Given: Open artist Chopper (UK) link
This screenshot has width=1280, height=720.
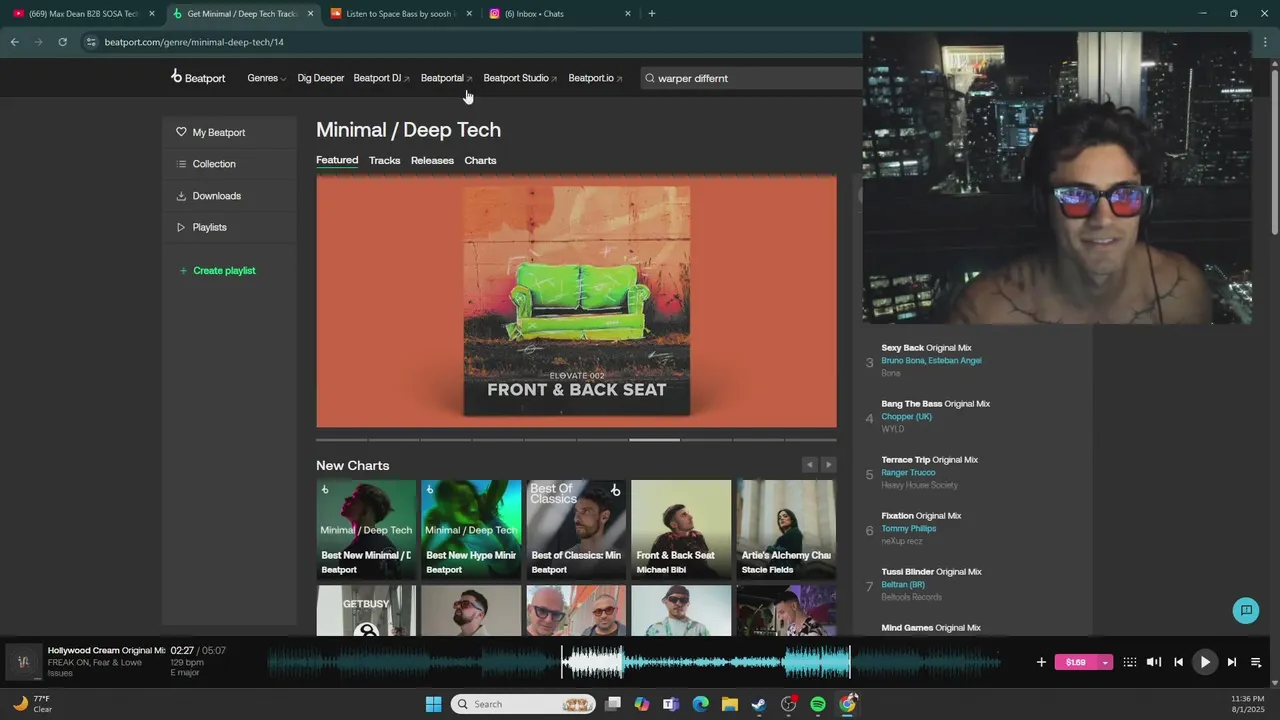Looking at the screenshot, I should pyautogui.click(x=906, y=416).
